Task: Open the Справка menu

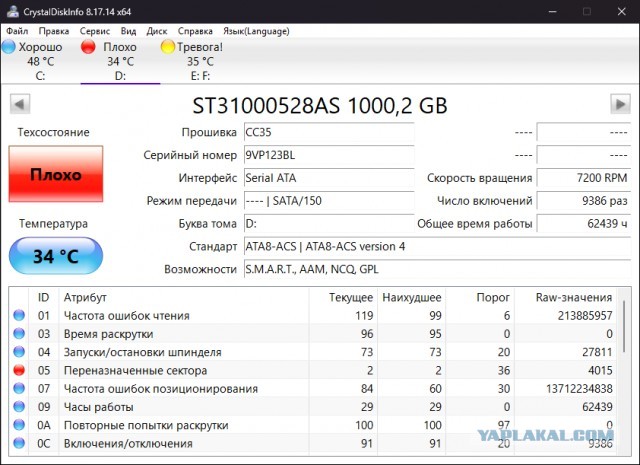Action: click(195, 31)
